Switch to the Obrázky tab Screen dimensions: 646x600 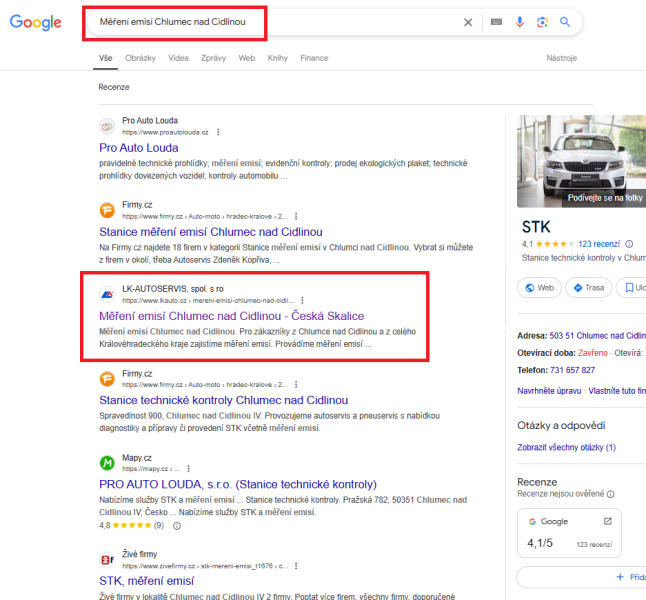[140, 58]
